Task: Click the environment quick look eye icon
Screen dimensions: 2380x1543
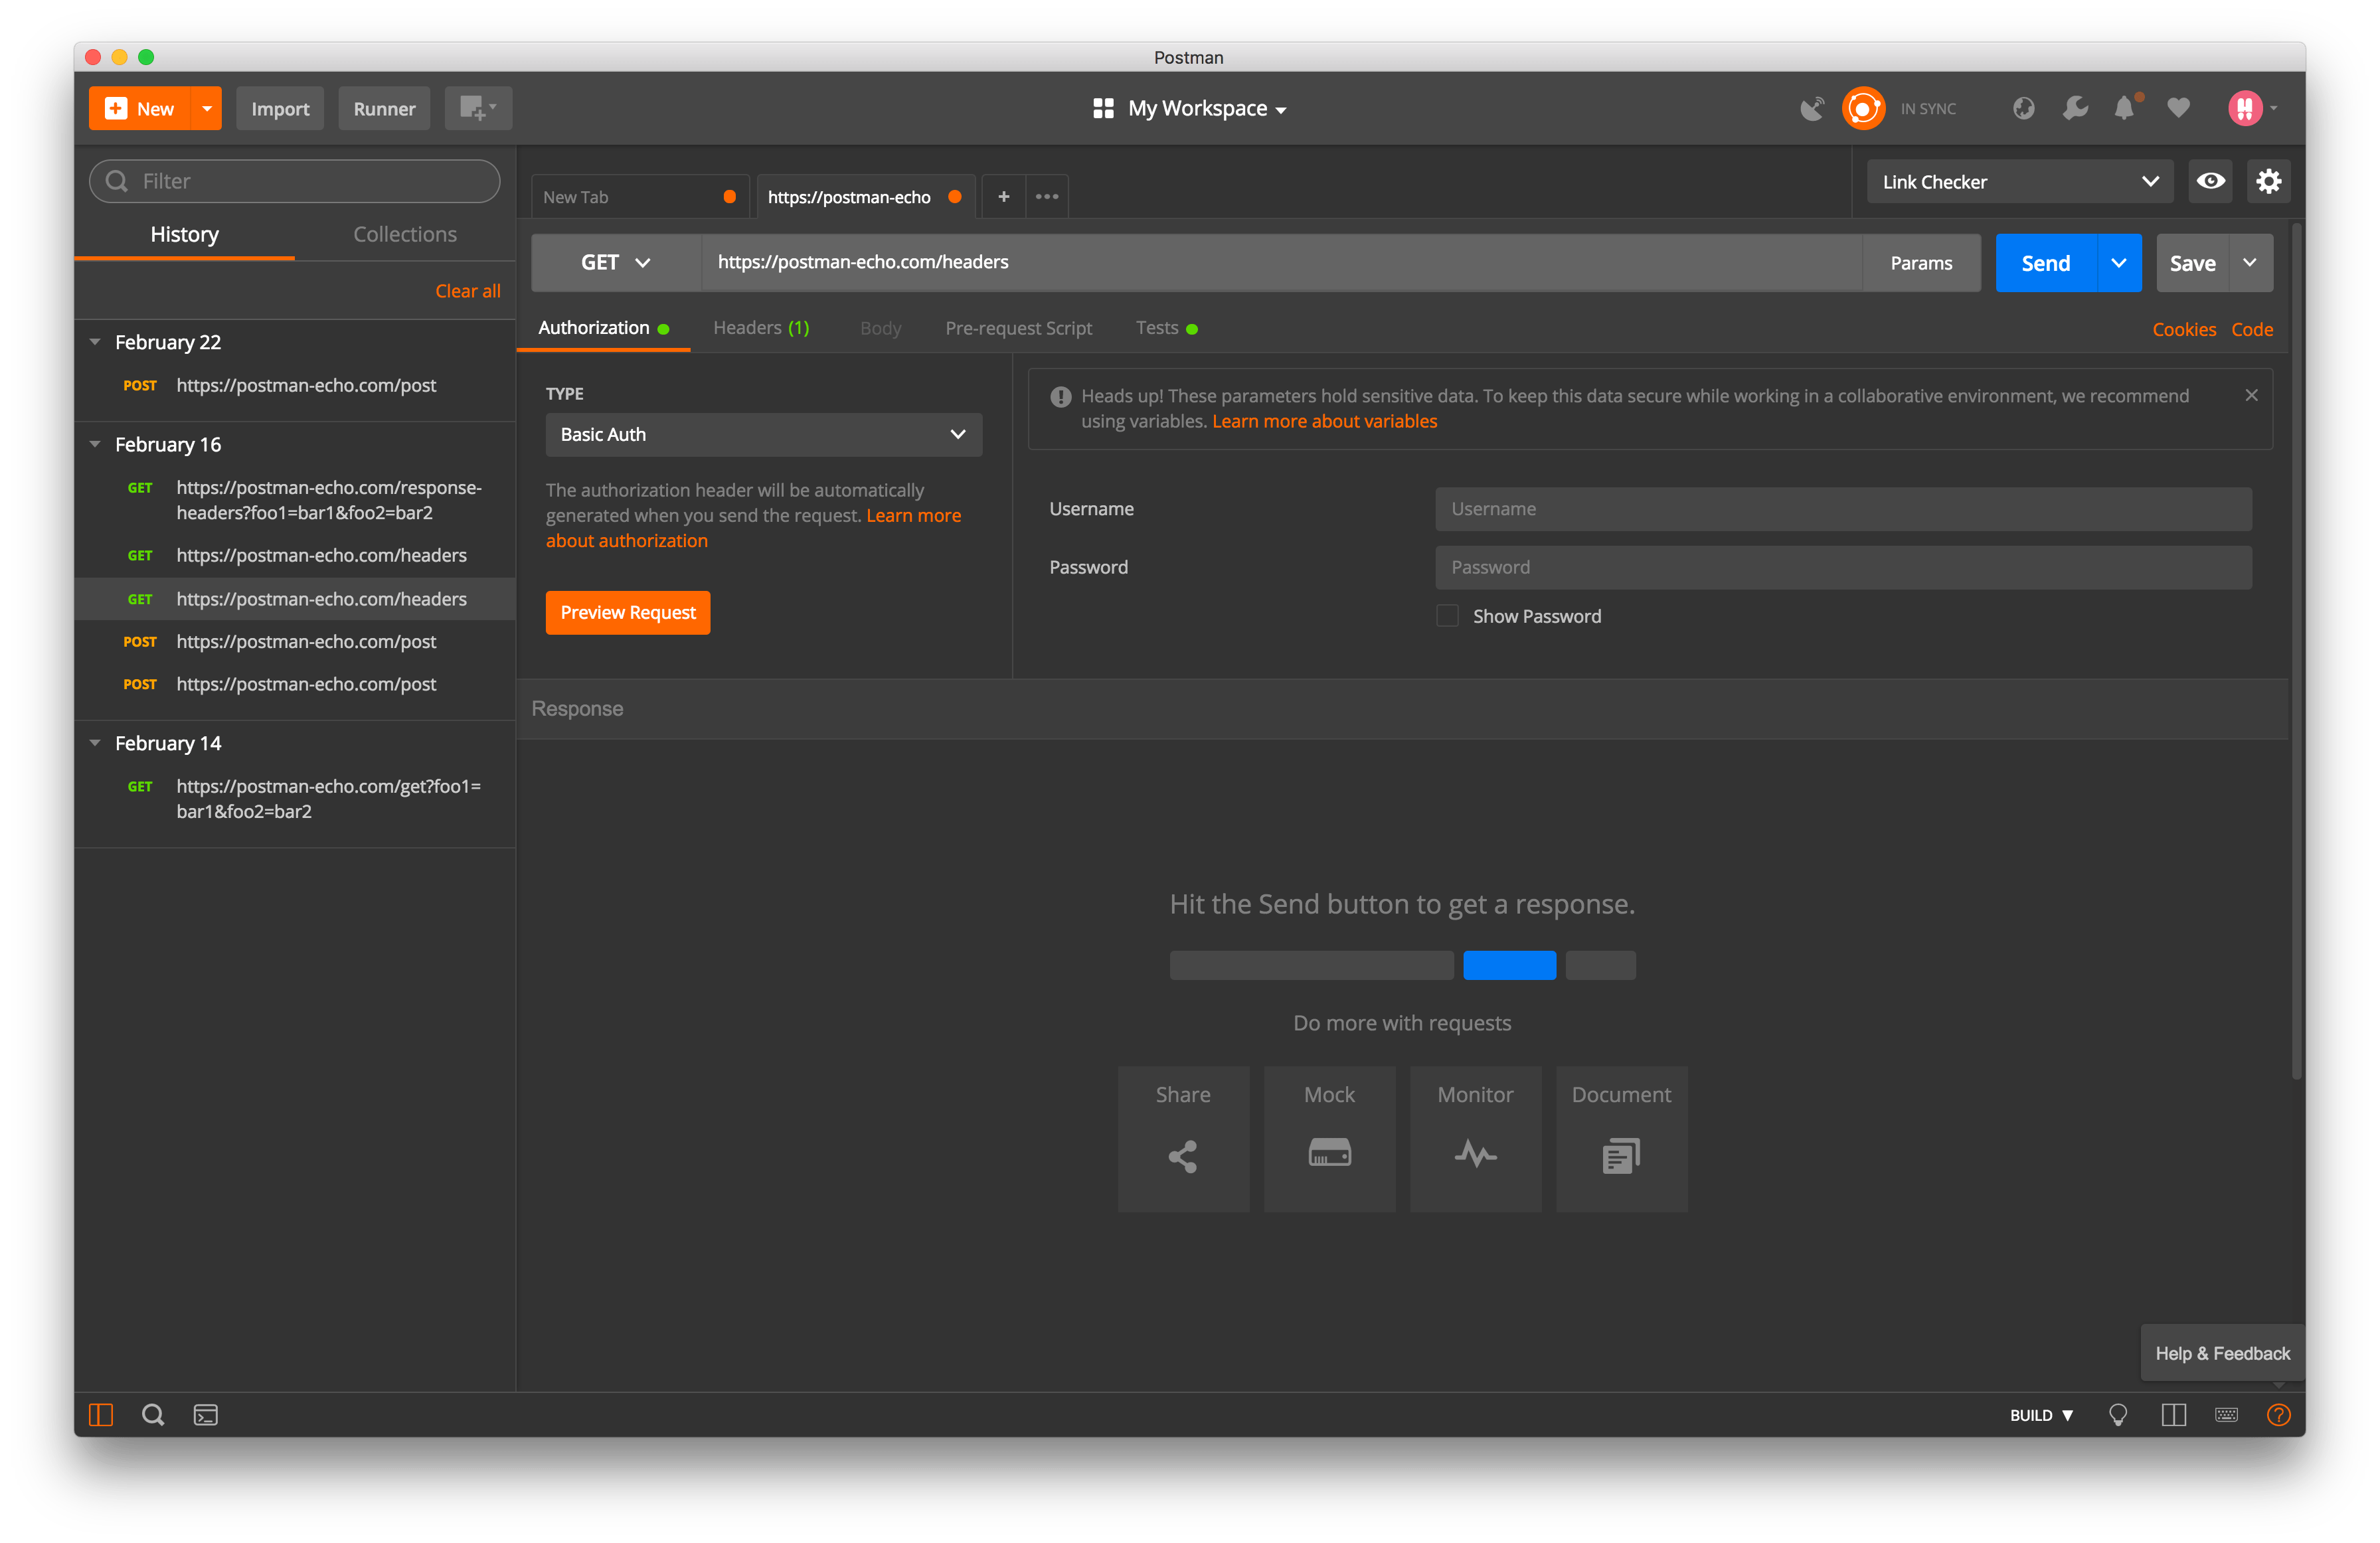Action: click(2210, 181)
